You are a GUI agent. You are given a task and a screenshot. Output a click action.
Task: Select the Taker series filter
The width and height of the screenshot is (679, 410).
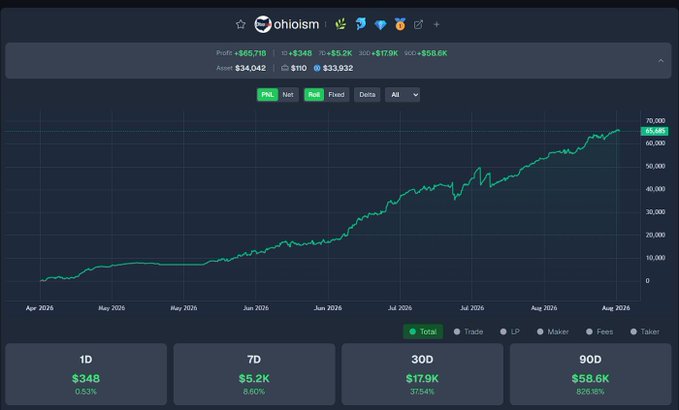(645, 332)
